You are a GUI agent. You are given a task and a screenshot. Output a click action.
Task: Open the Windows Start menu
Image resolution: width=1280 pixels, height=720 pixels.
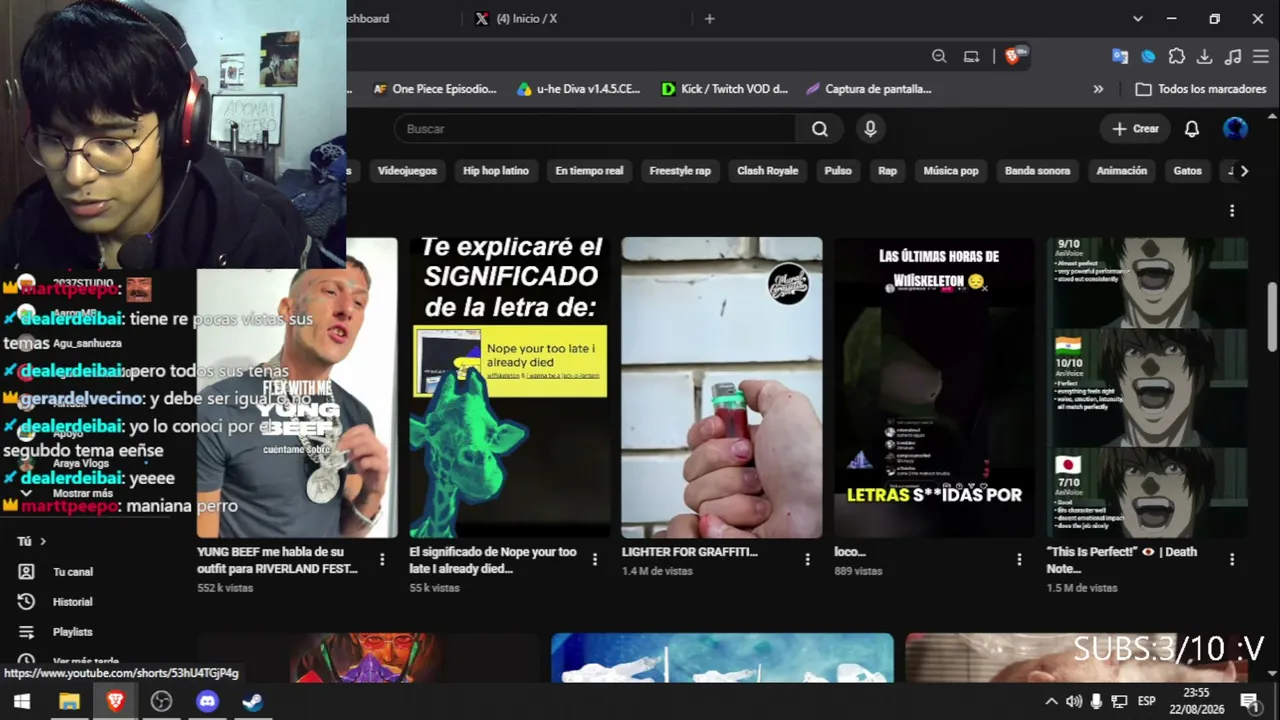[x=22, y=701]
